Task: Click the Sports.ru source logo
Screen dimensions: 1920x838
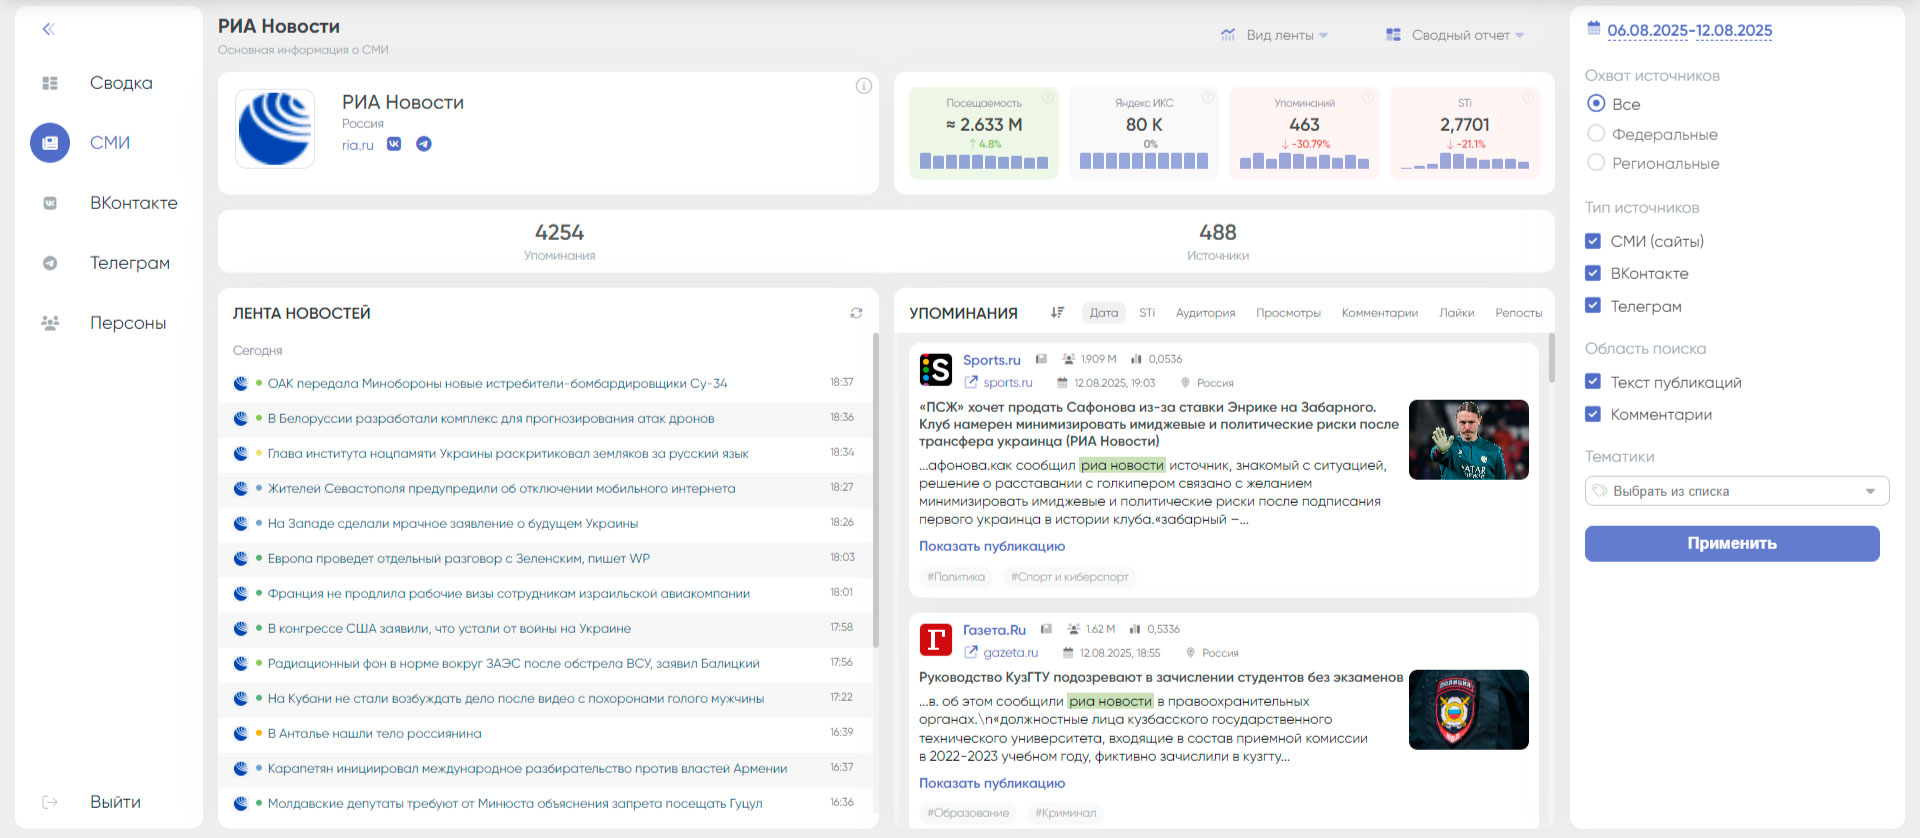Action: click(x=936, y=369)
